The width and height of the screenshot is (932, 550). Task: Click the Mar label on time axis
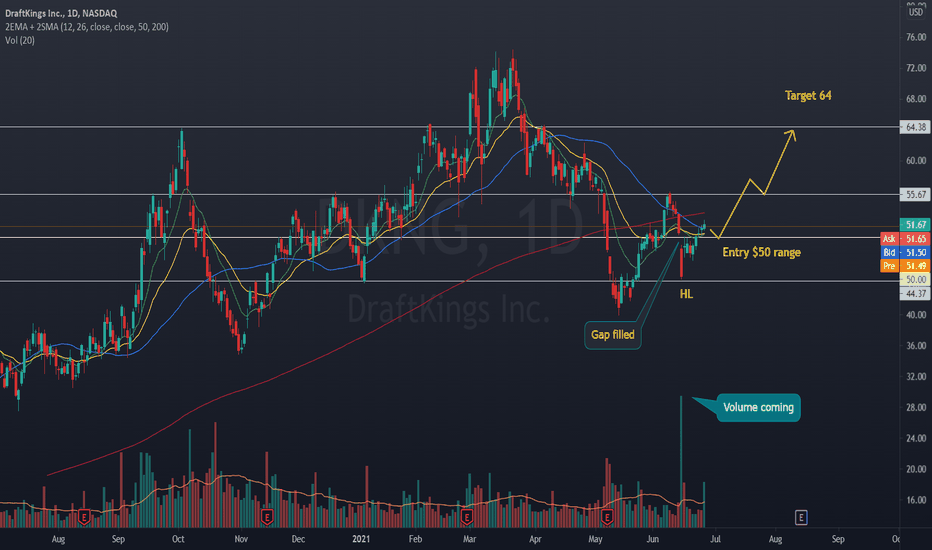point(469,539)
